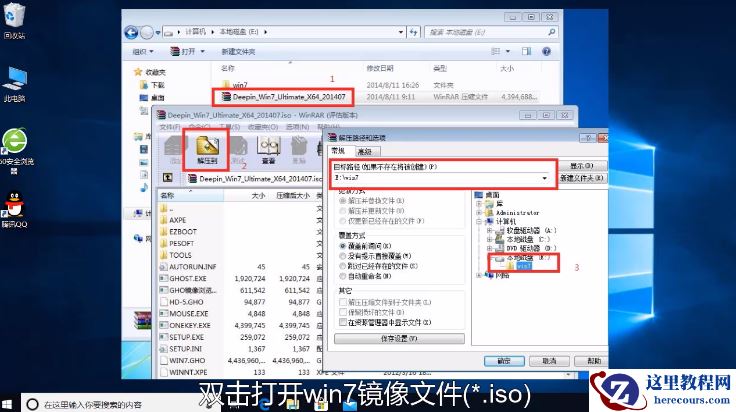This screenshot has width=736, height=412.
Task: Click the 帮助 button in extraction dialog
Action: 593,361
